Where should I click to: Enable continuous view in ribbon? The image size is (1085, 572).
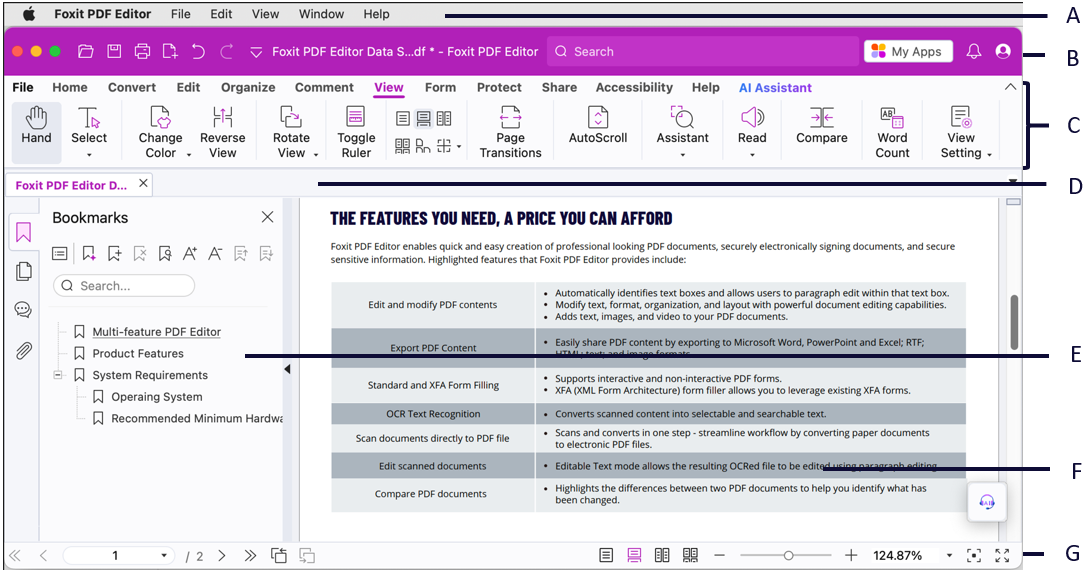pyautogui.click(x=423, y=118)
